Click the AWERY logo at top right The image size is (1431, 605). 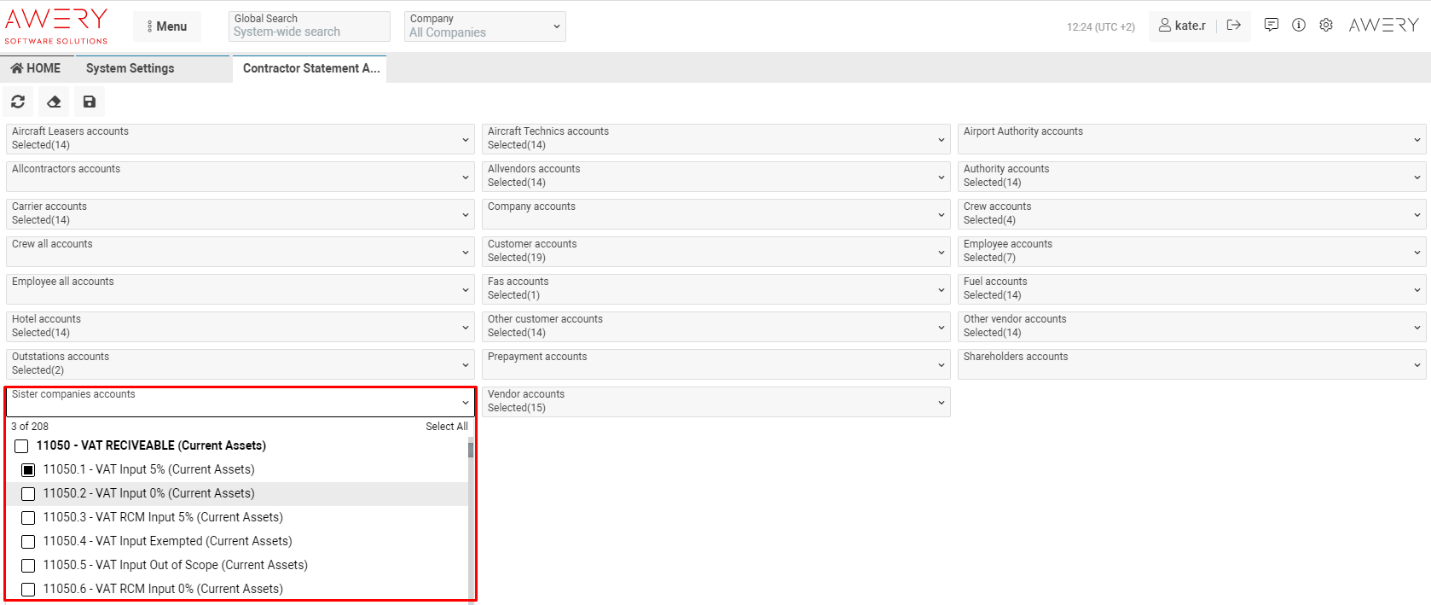pos(1384,25)
